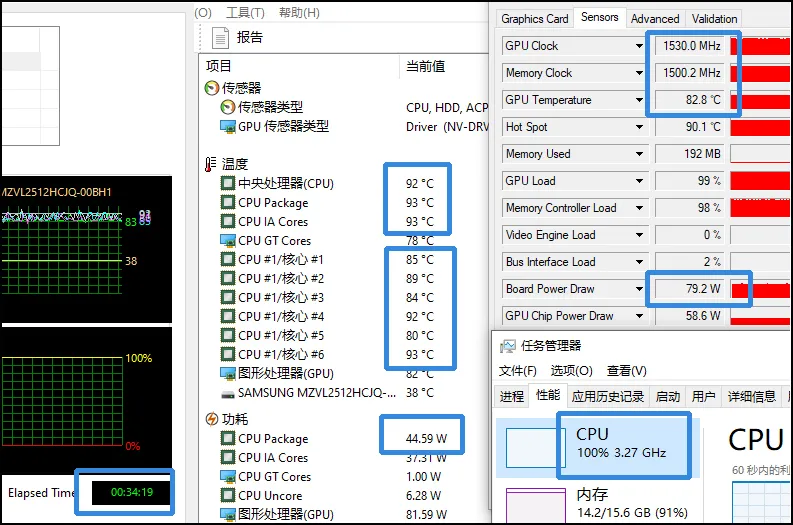The image size is (793, 525).
Task: Click chip icon for CPU #1/核心 #1
Action: [x=228, y=259]
